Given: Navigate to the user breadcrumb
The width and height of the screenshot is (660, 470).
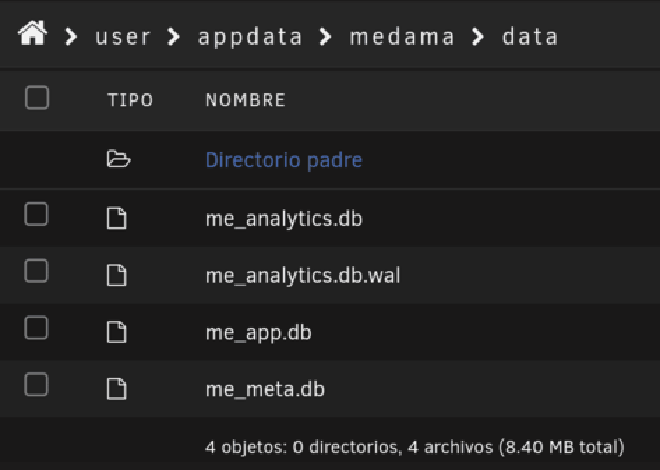Looking at the screenshot, I should point(122,37).
